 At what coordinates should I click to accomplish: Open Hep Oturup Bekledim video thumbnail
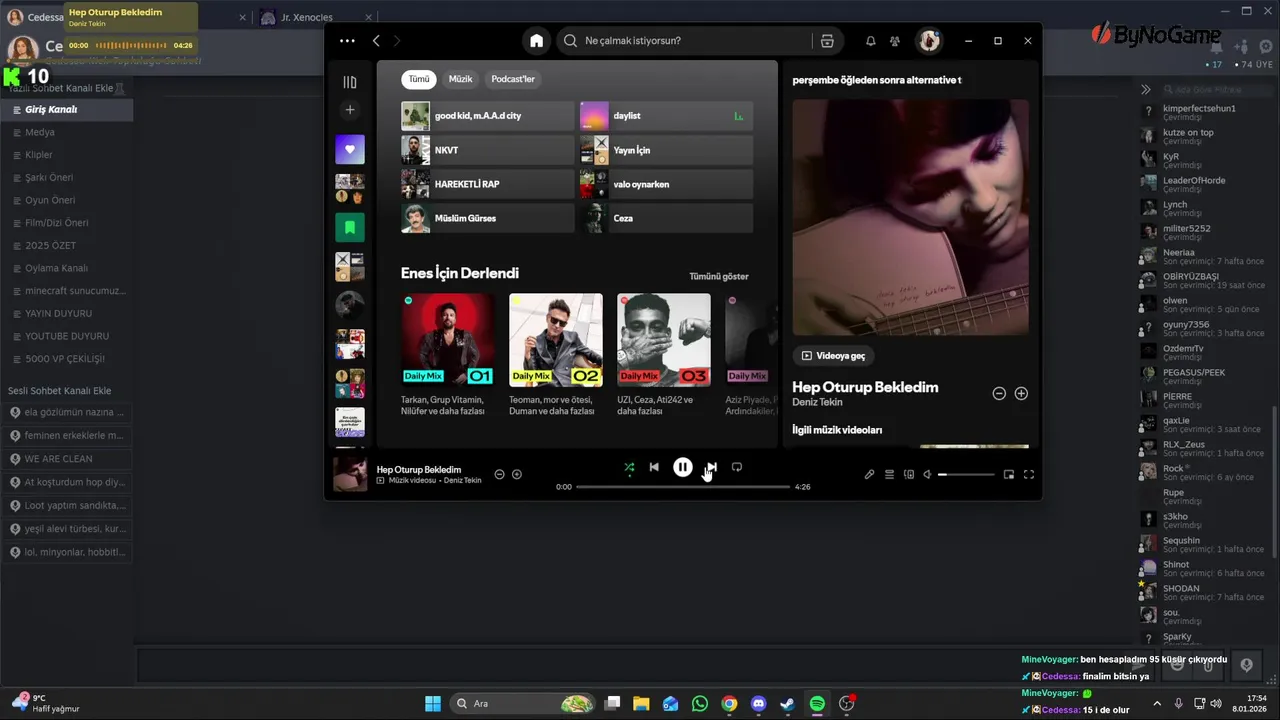tap(910, 217)
